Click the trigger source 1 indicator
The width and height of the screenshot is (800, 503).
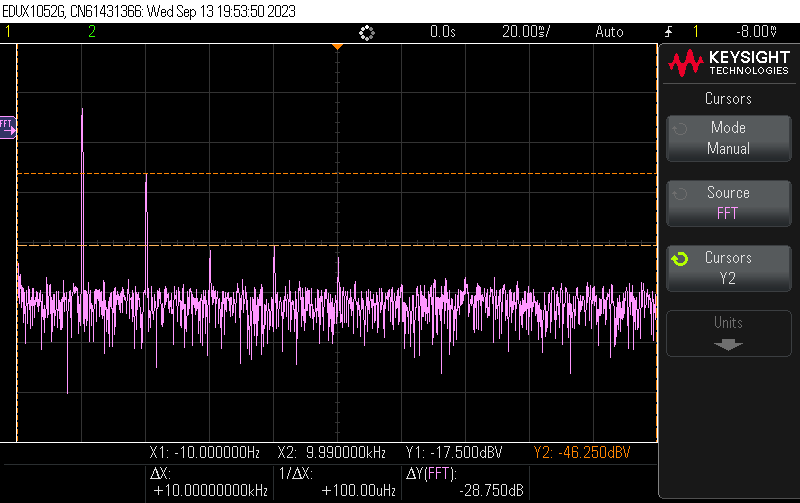695,32
